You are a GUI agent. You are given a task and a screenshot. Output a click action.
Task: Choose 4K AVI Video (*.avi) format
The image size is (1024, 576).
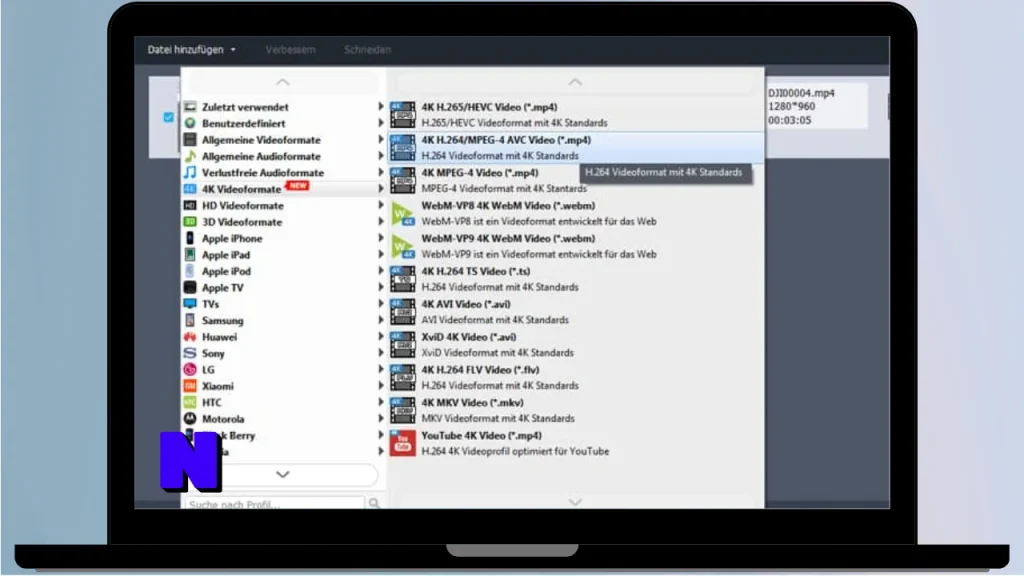576,312
